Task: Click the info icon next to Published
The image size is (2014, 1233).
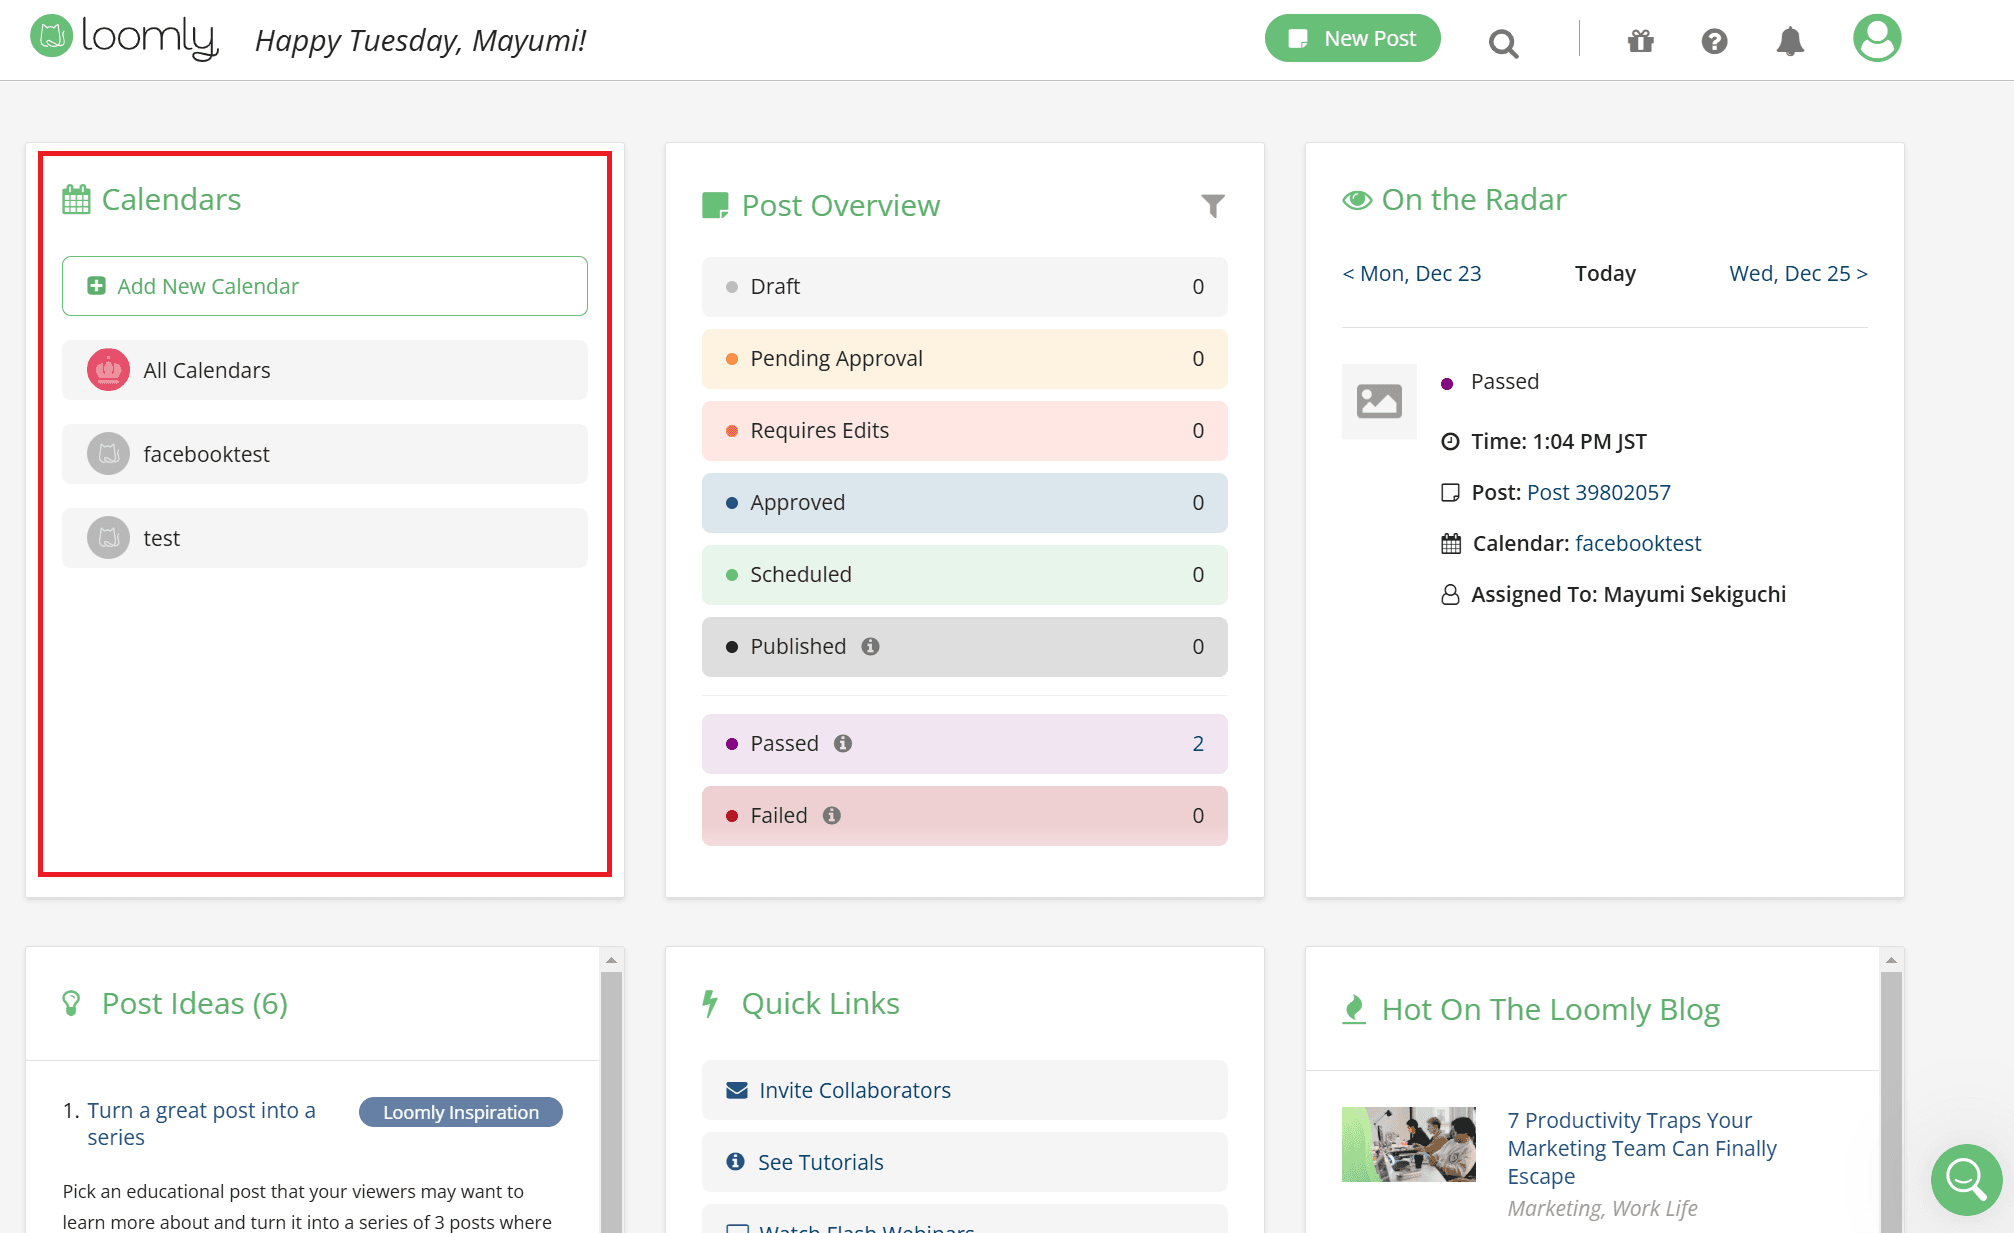Action: [x=870, y=646]
